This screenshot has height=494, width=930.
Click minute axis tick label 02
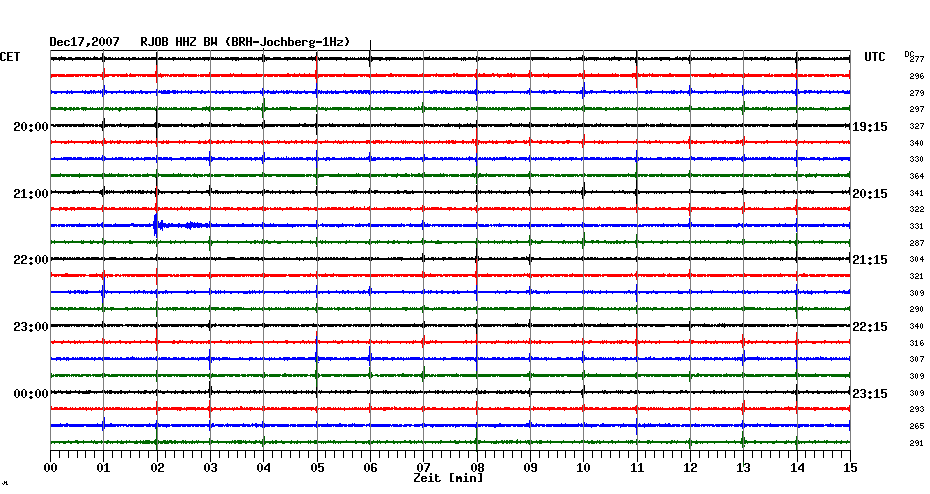click(157, 468)
